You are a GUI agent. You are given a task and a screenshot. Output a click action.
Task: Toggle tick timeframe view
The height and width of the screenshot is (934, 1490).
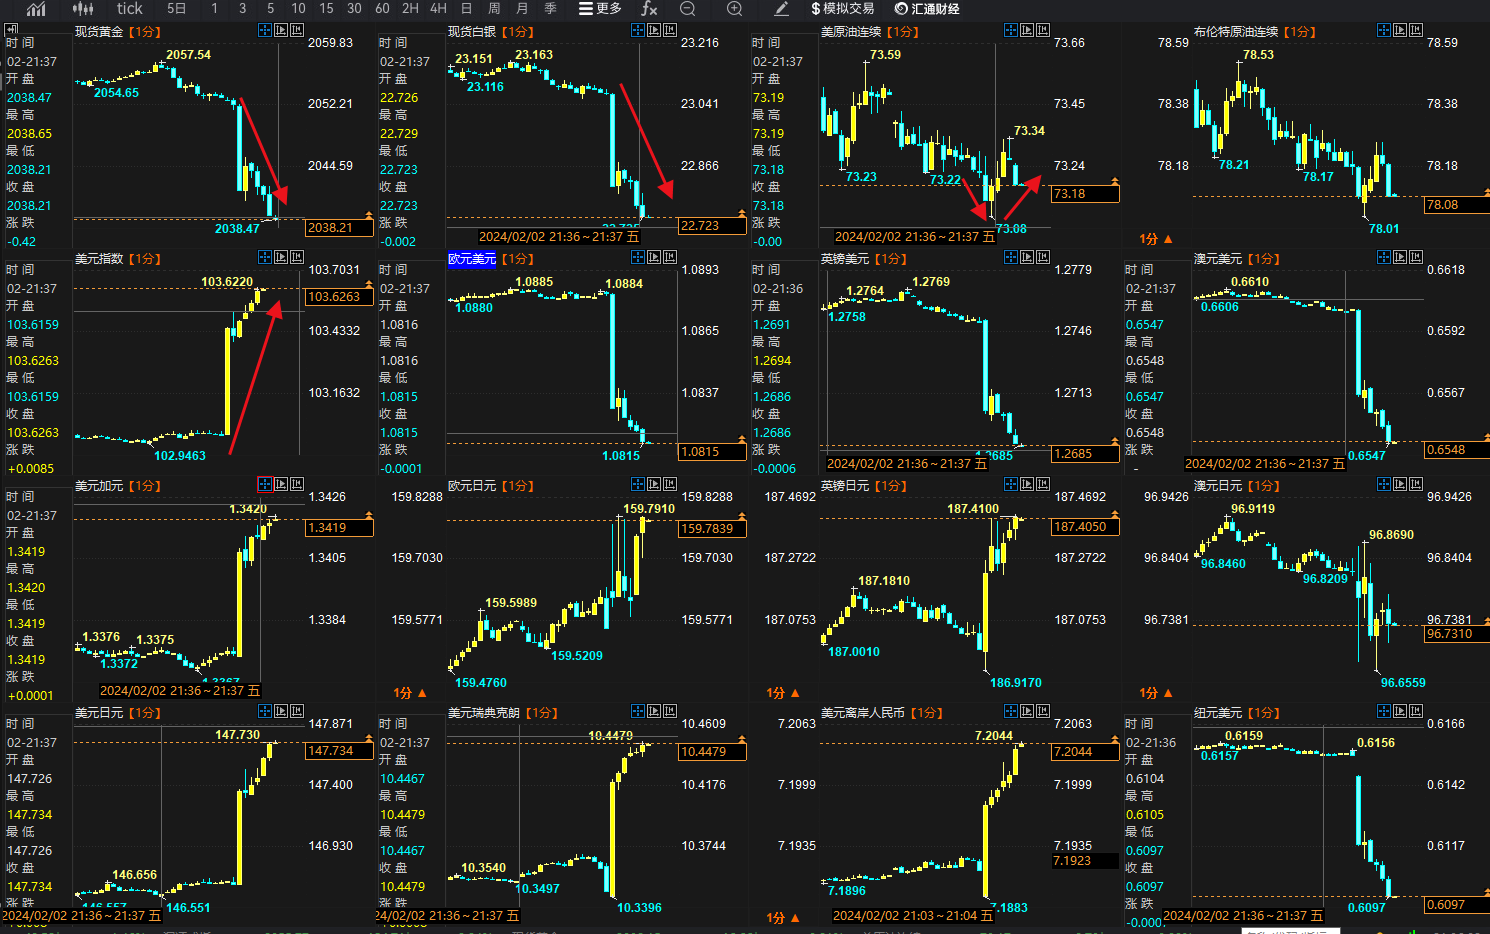129,9
